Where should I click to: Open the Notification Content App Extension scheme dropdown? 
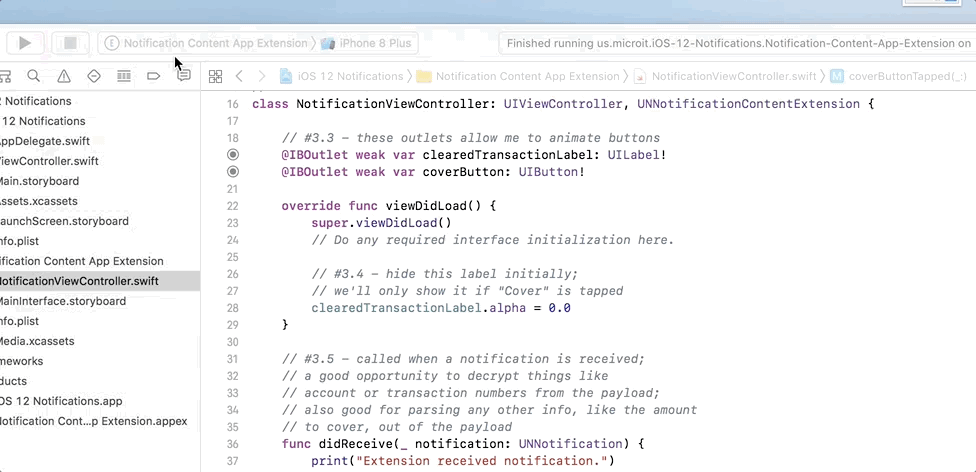pos(206,43)
